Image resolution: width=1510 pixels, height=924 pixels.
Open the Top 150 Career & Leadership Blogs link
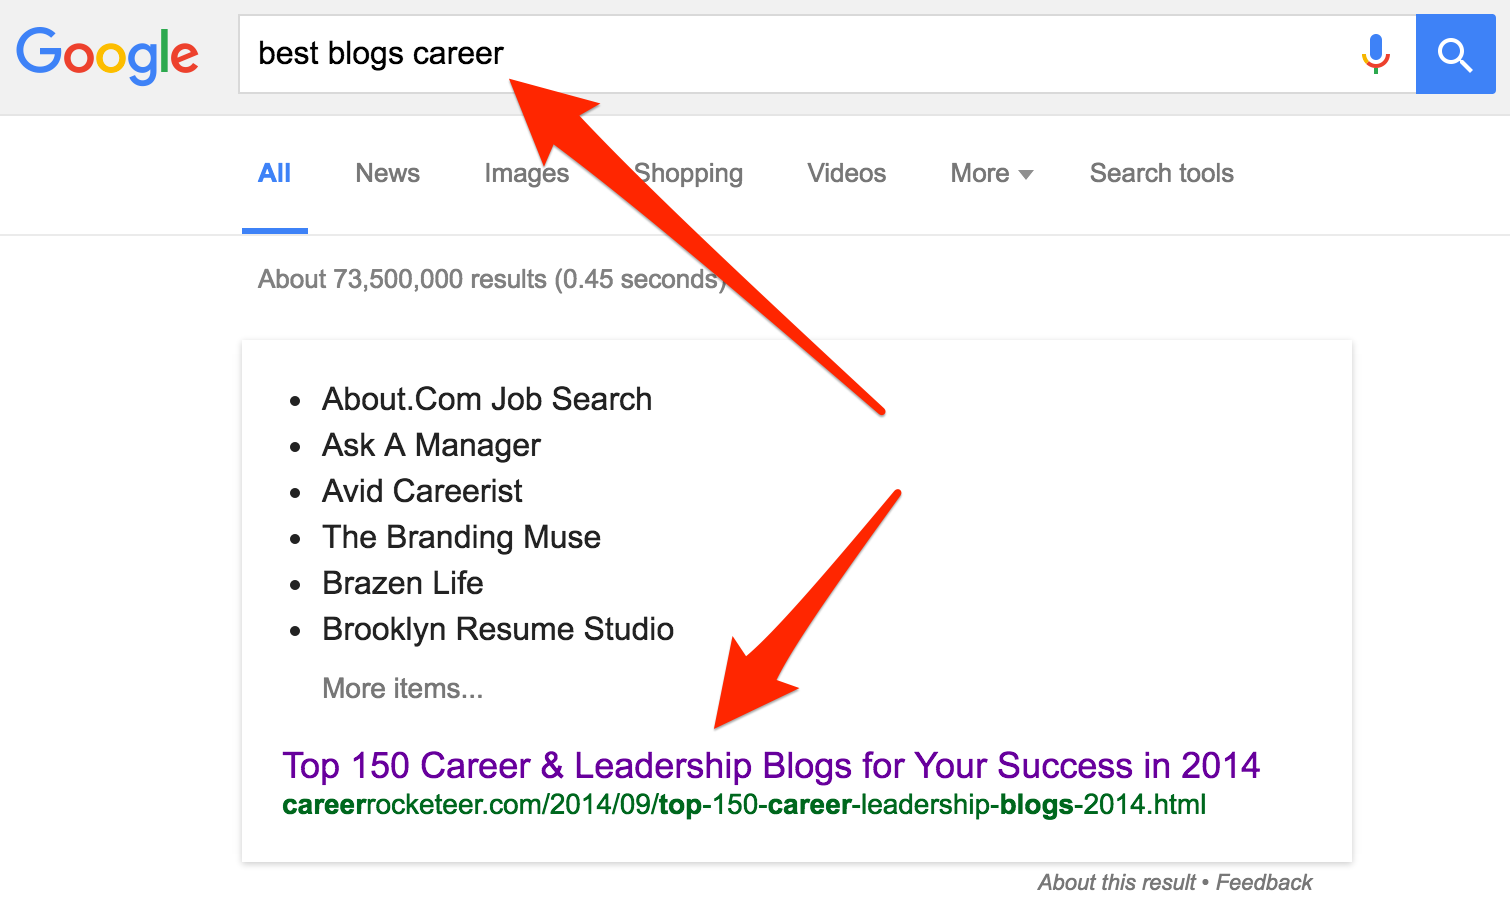coord(770,765)
